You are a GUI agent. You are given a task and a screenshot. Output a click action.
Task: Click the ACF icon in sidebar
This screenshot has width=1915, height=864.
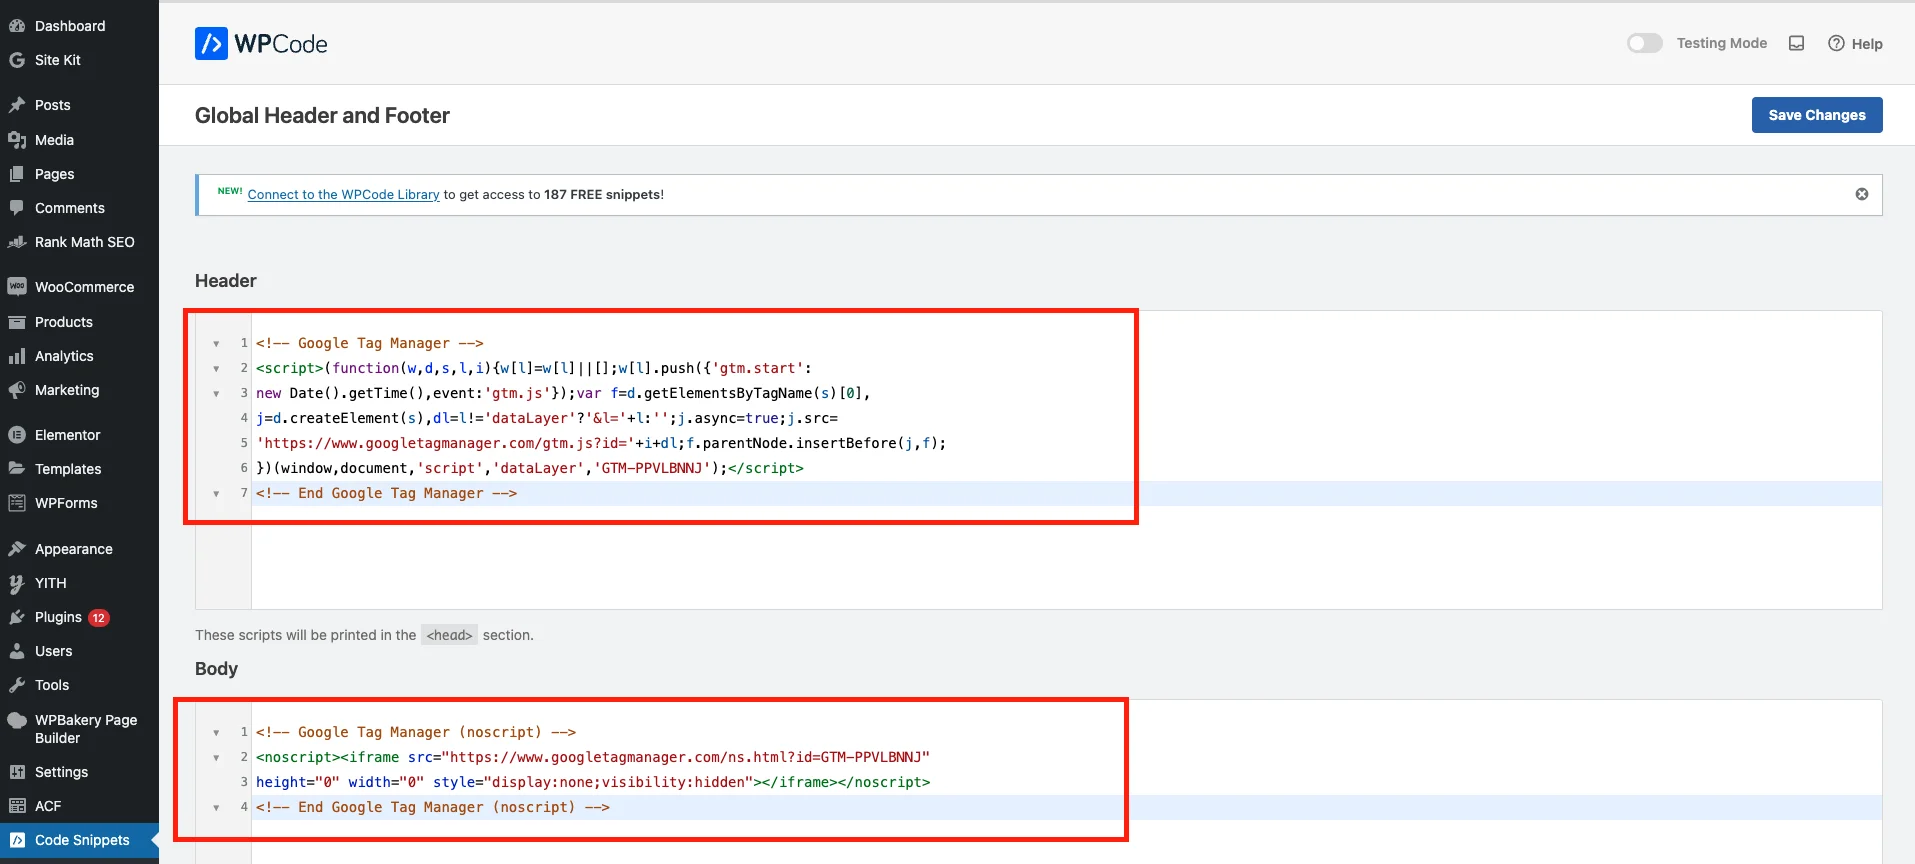[17, 806]
